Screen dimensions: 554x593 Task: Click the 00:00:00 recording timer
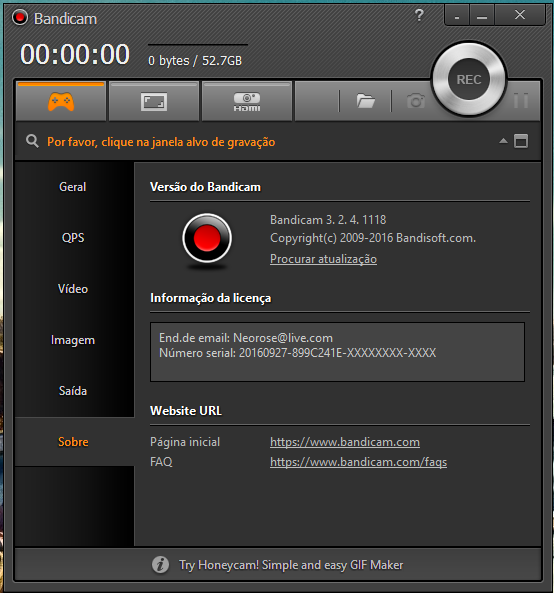pyautogui.click(x=75, y=54)
